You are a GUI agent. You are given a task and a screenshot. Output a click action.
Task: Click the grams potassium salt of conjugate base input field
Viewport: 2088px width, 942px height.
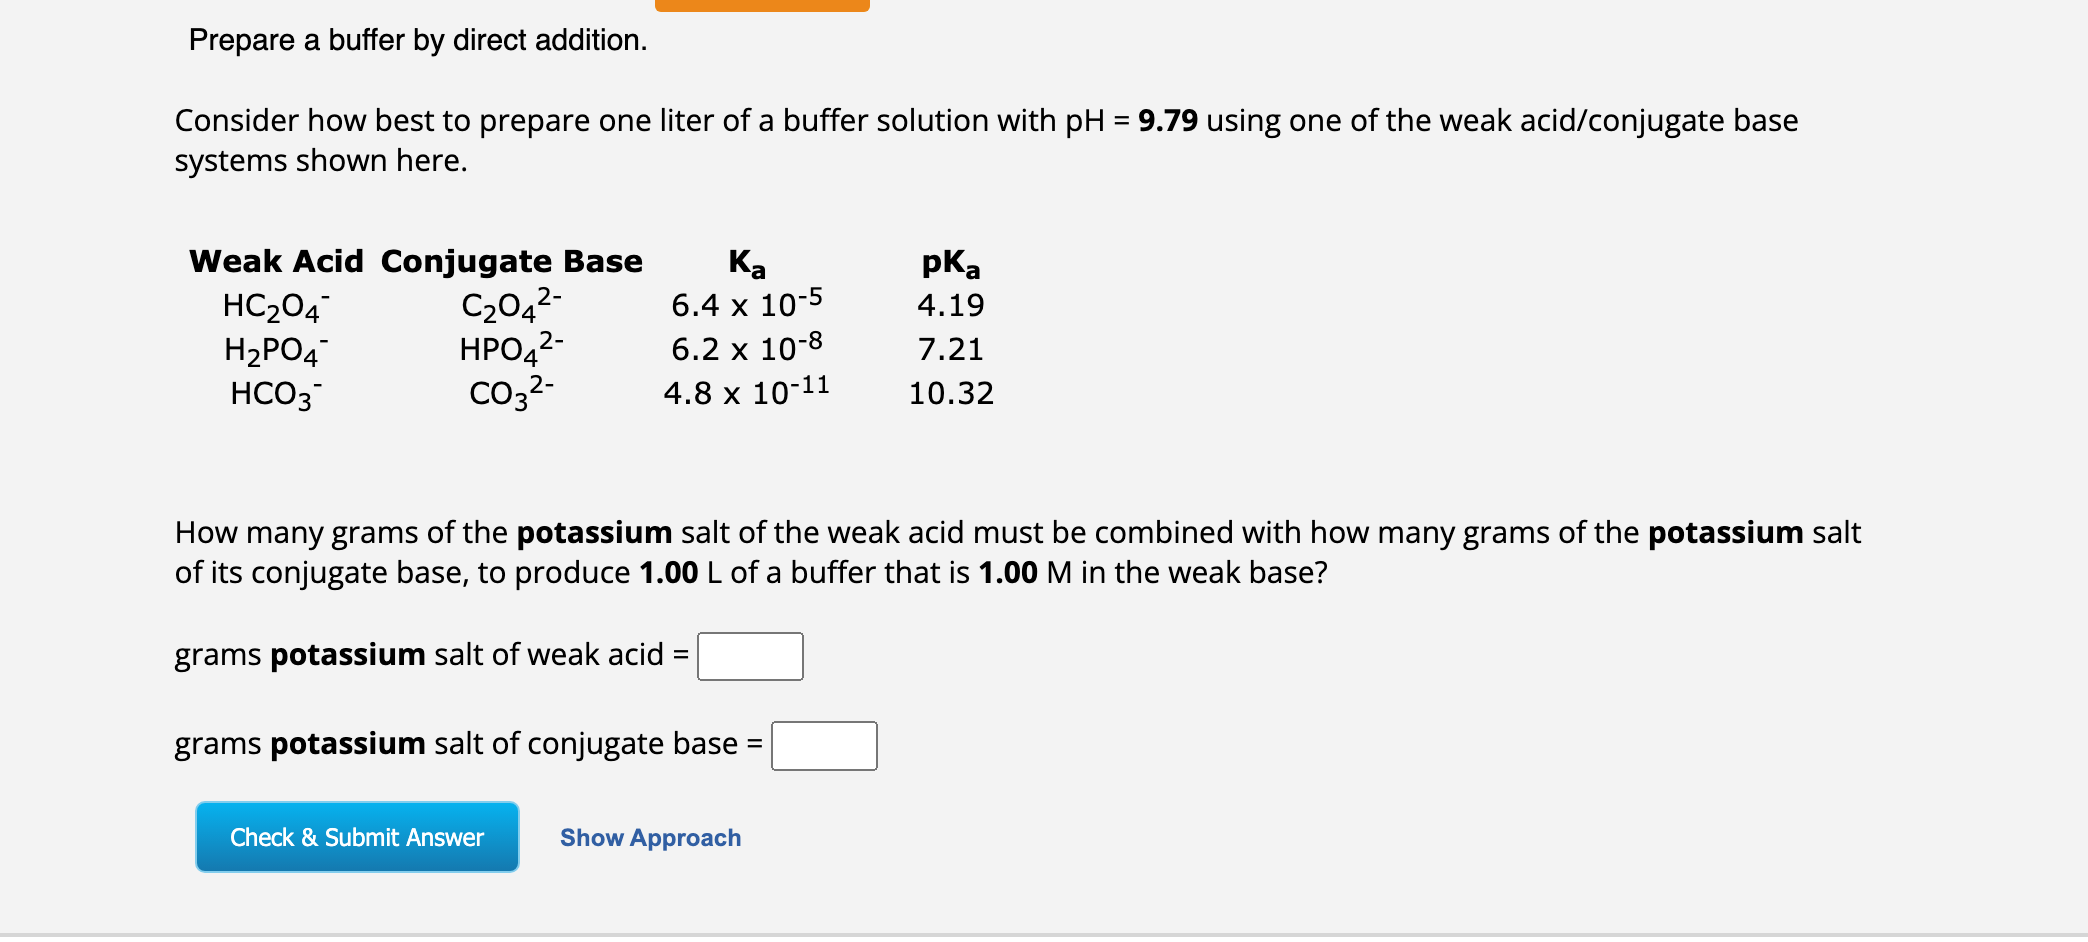pyautogui.click(x=823, y=744)
